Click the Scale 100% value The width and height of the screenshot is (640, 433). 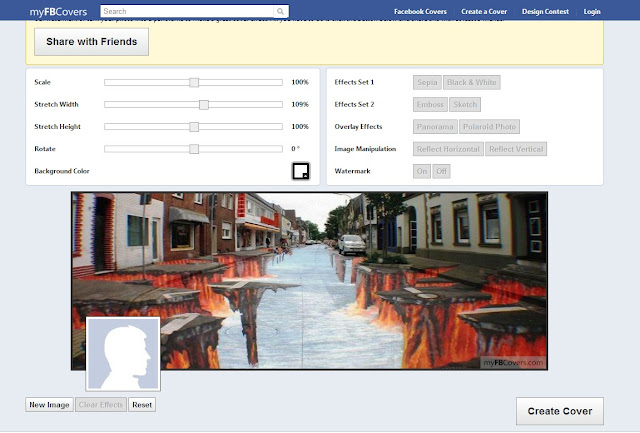pyautogui.click(x=300, y=82)
